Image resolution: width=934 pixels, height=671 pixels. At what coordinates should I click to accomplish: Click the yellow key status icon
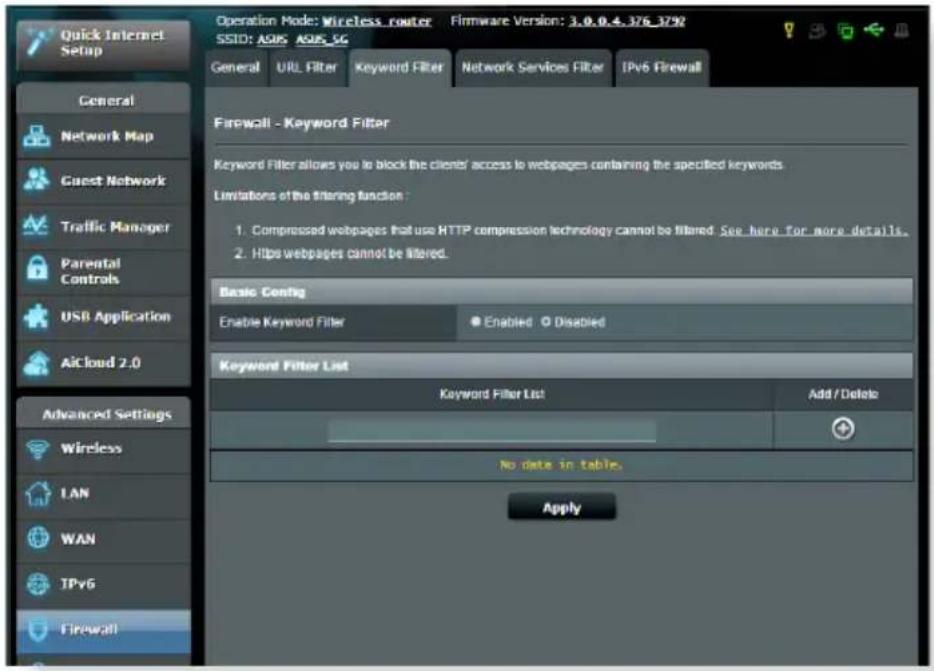point(789,30)
